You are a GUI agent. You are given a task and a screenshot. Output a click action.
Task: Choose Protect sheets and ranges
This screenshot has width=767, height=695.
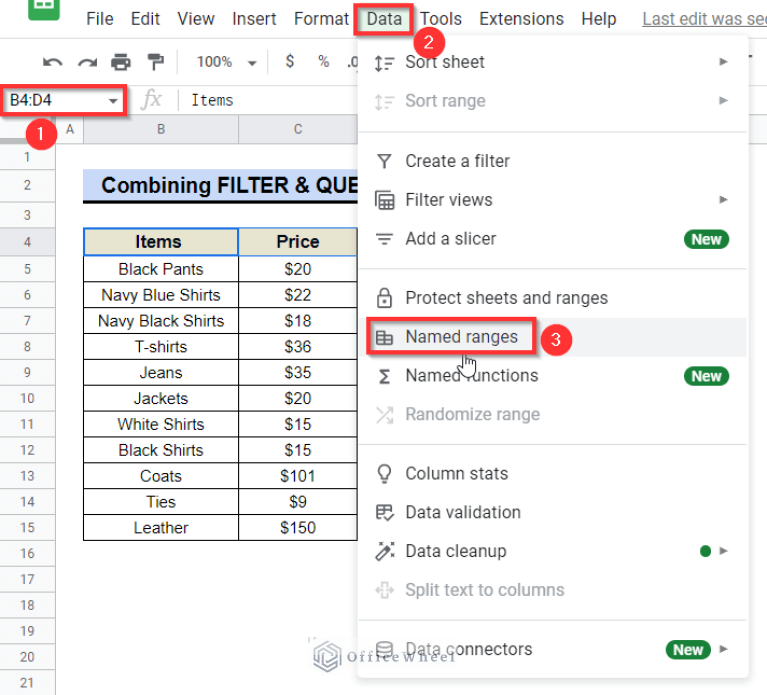(x=552, y=298)
